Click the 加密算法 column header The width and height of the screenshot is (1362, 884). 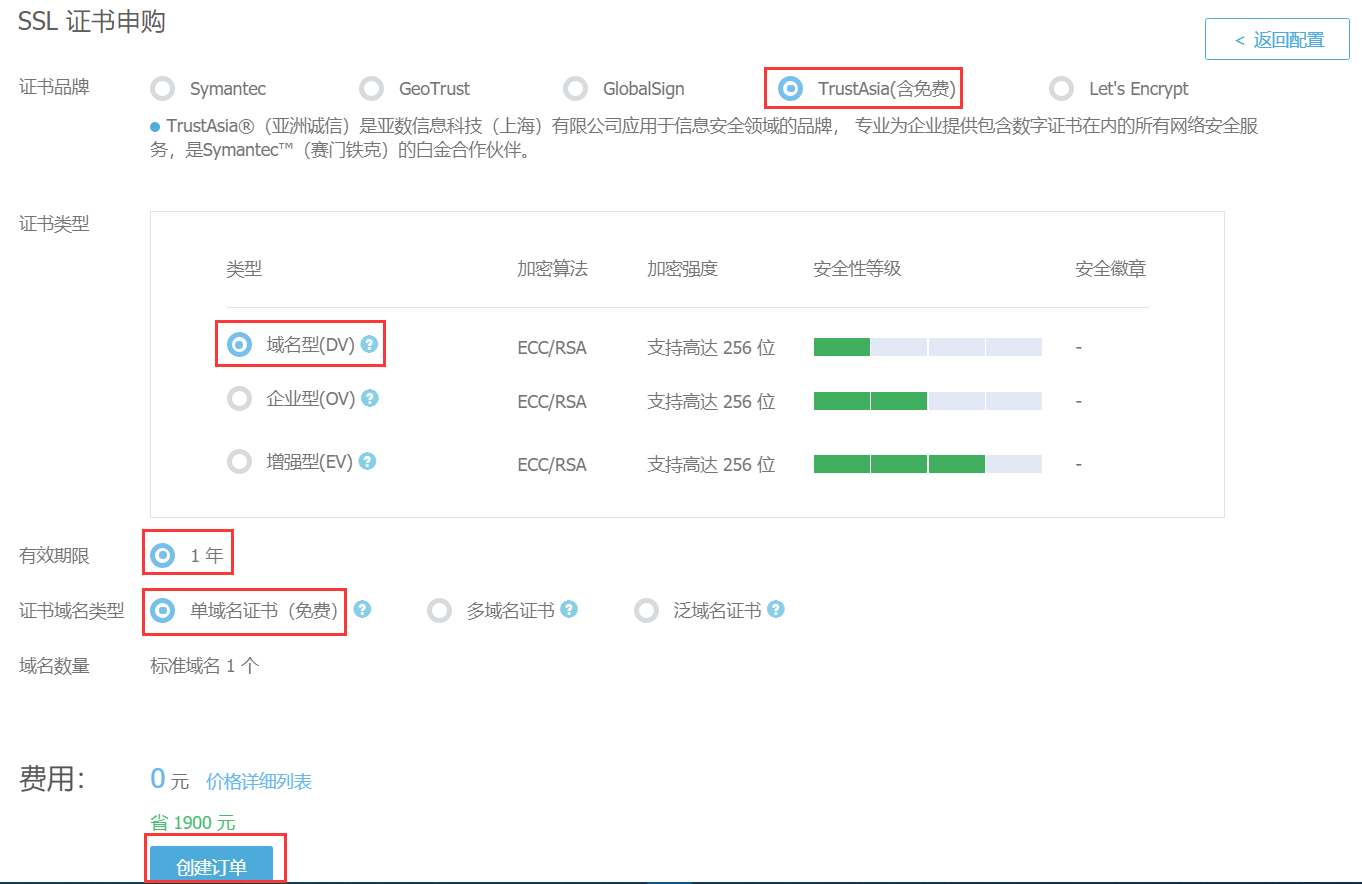(x=552, y=269)
